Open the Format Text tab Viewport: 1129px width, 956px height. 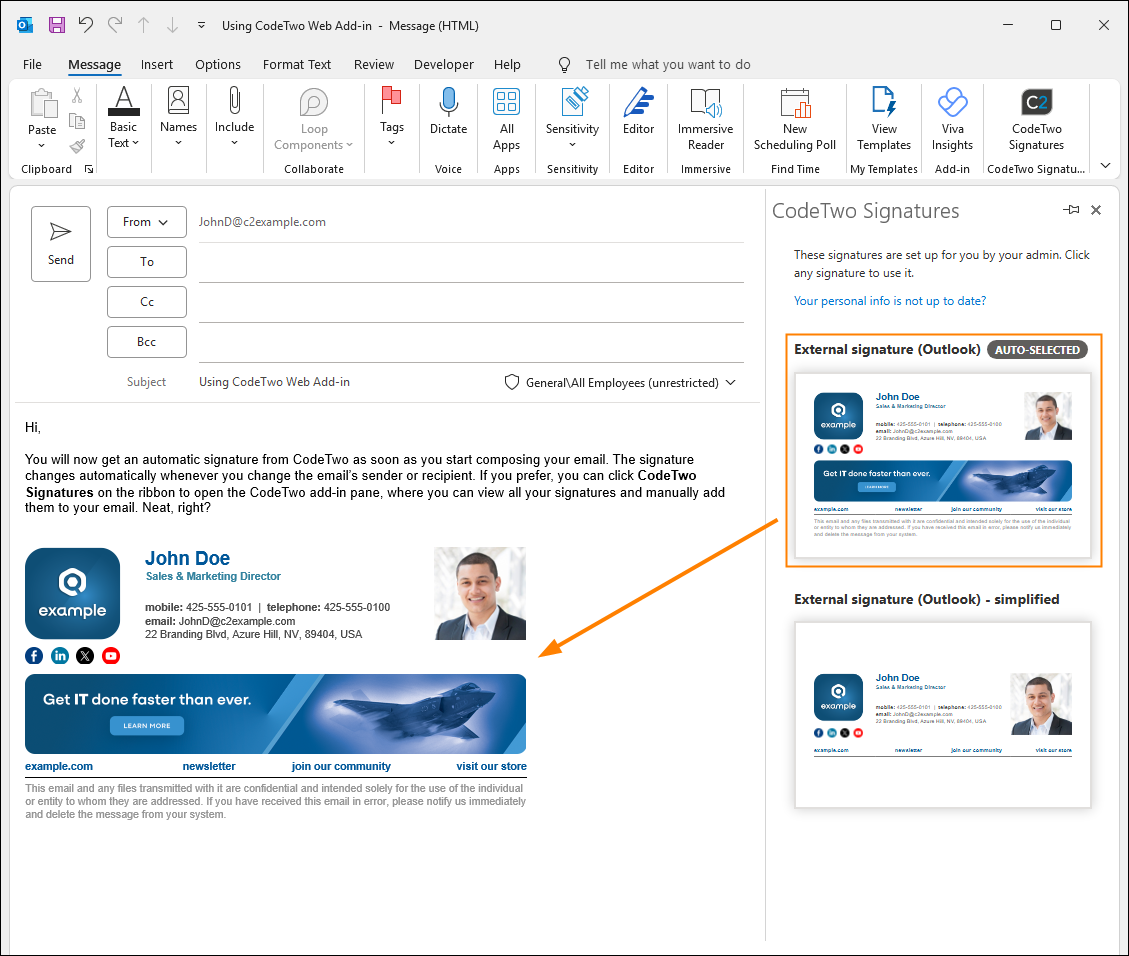[297, 64]
